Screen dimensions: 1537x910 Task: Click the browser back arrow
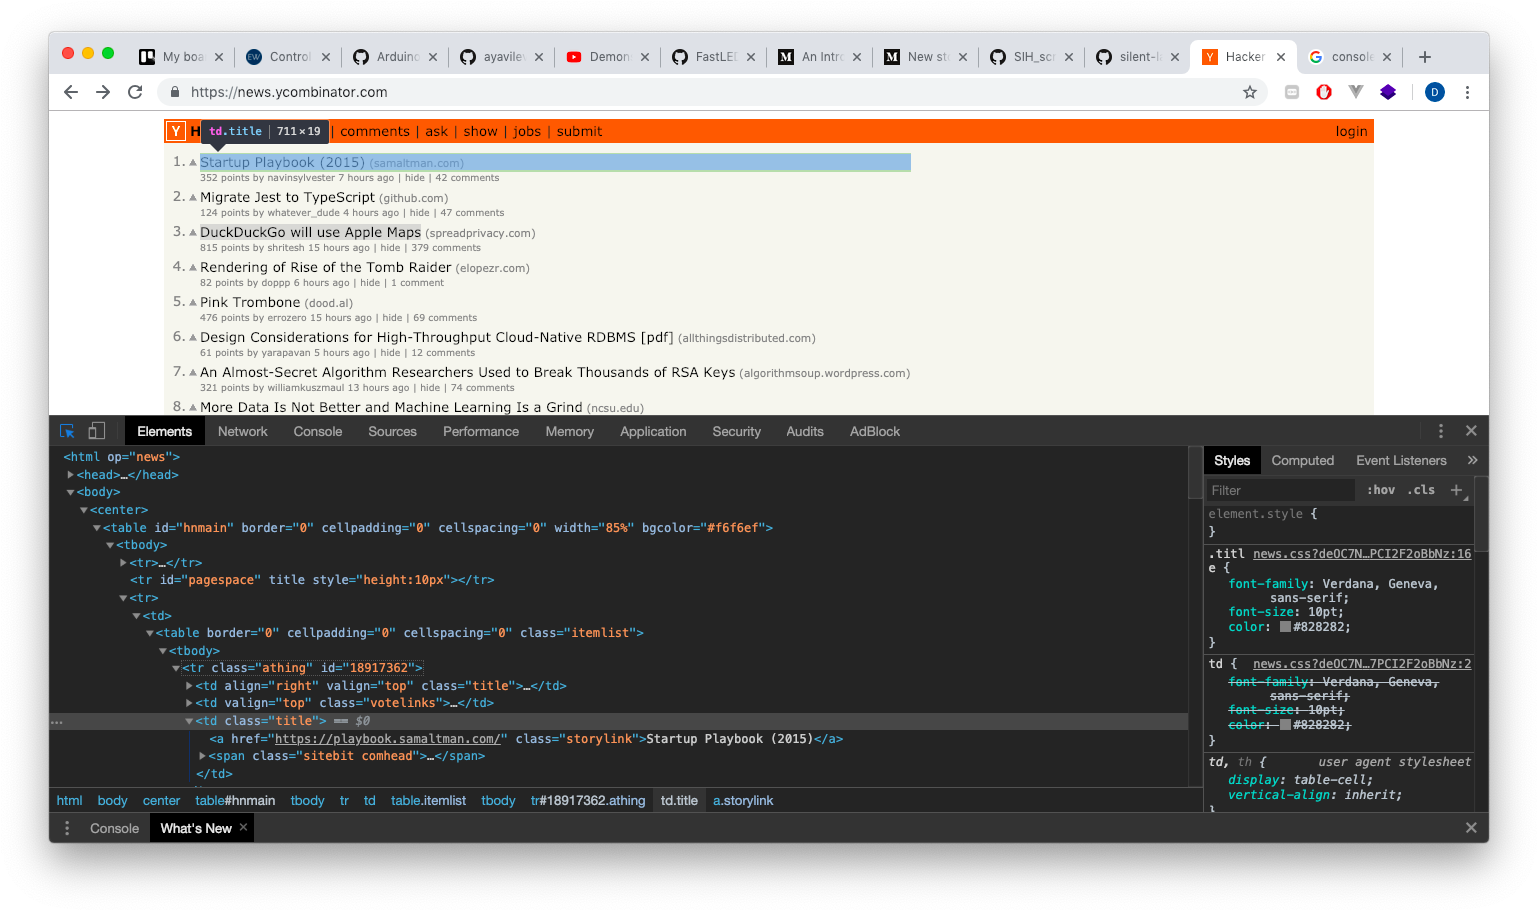click(x=70, y=92)
